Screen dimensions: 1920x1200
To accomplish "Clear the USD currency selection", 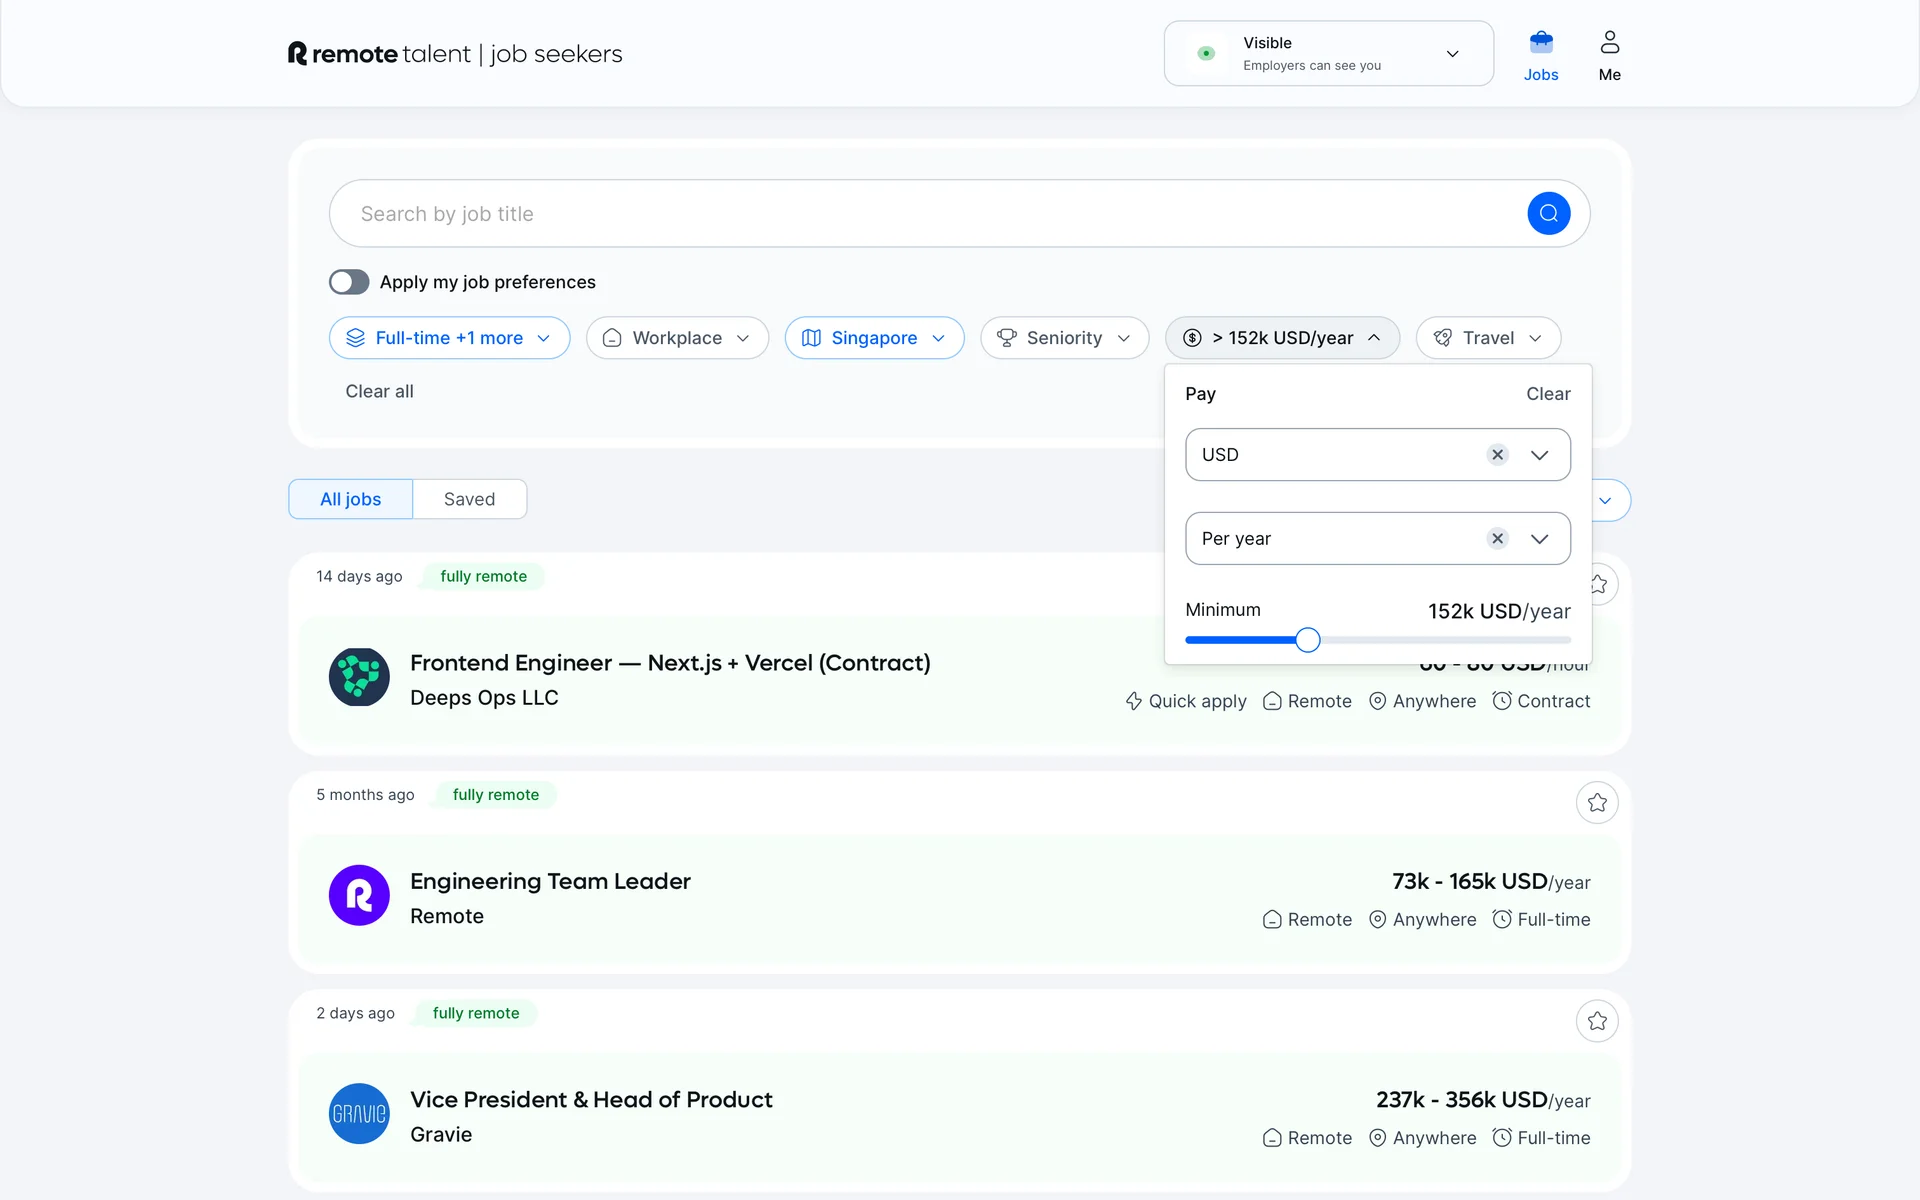I will (1497, 455).
